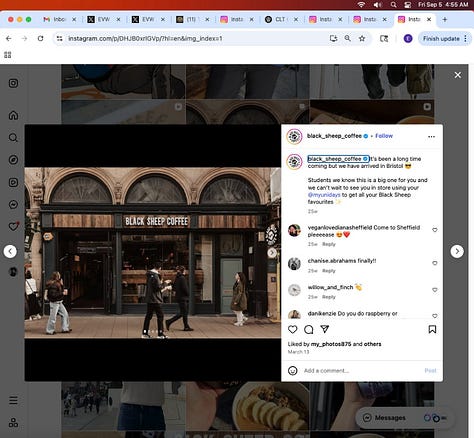Share the post with paper-plane icon
The height and width of the screenshot is (438, 474).
[325, 329]
